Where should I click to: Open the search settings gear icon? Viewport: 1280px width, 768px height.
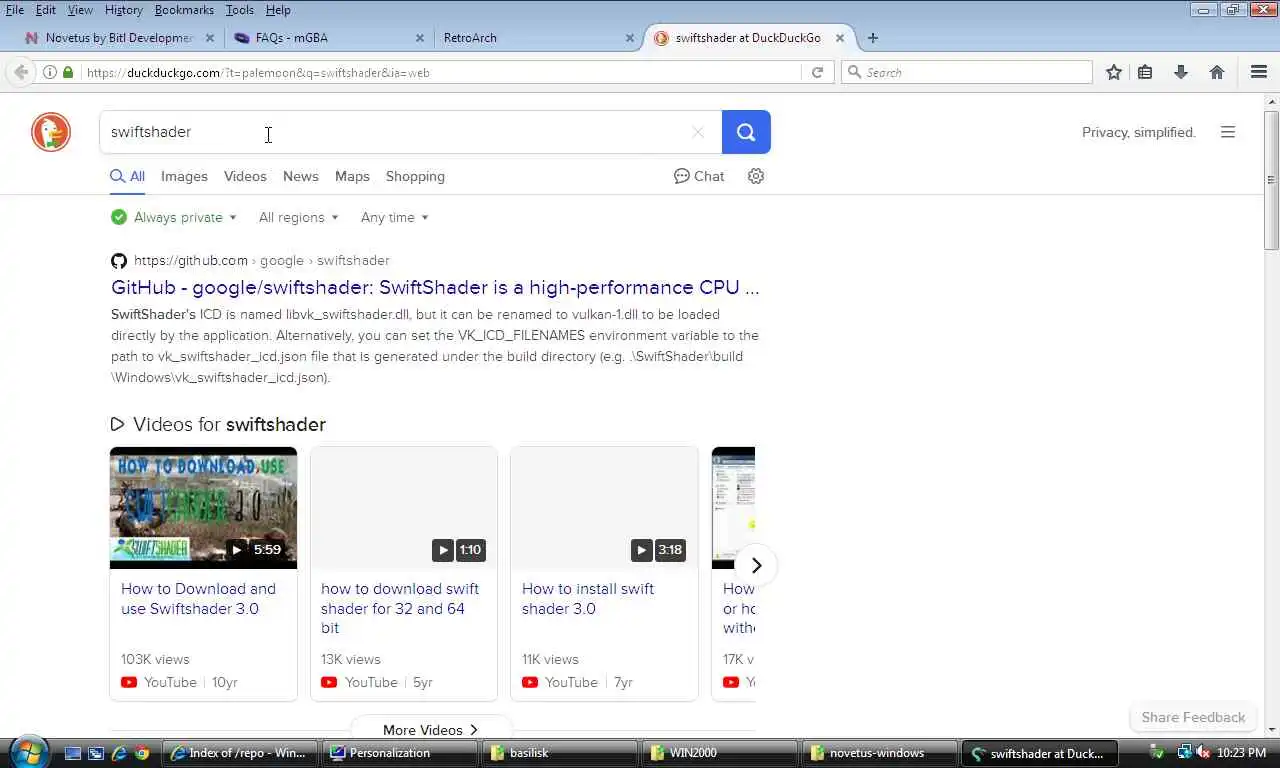[x=756, y=176]
